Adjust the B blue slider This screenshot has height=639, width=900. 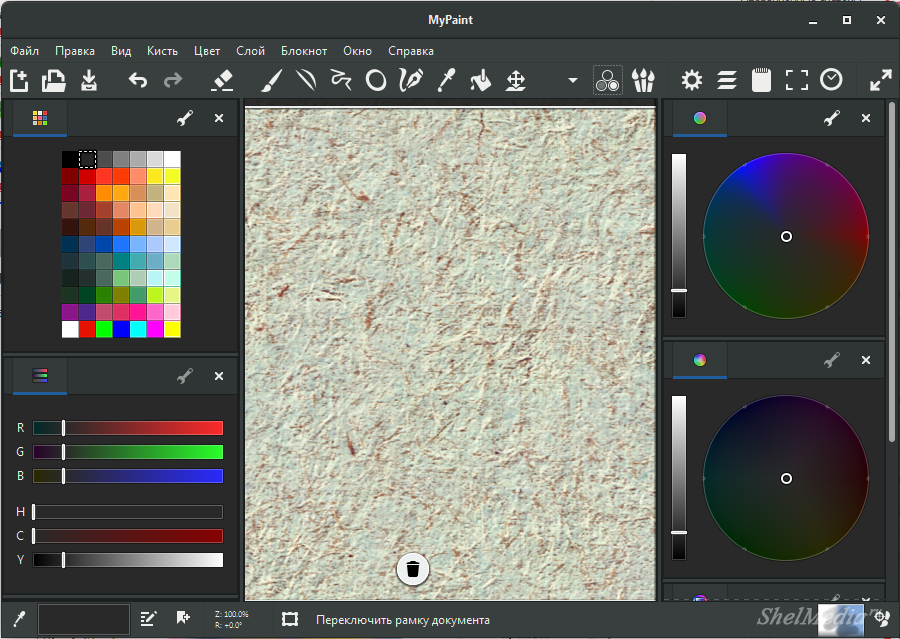(128, 476)
